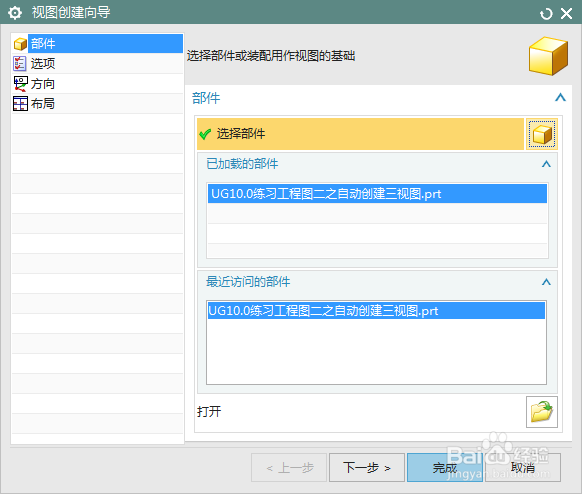
Task: Click the yellow cube icon beside 部件 step
Action: point(20,44)
